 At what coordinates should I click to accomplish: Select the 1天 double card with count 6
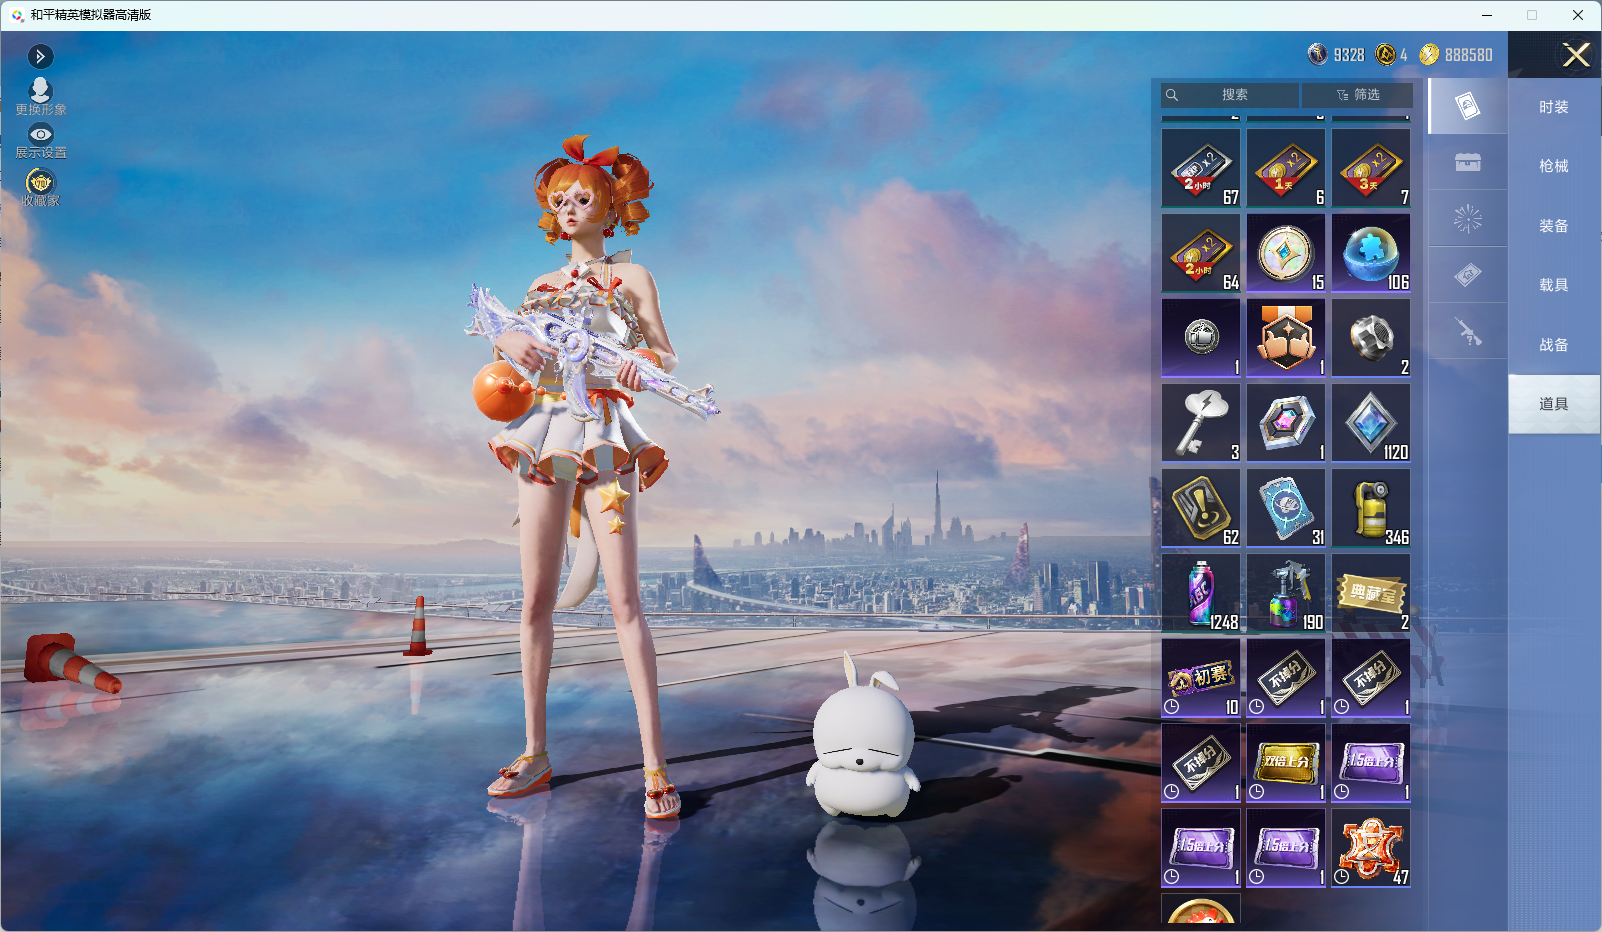[1286, 168]
